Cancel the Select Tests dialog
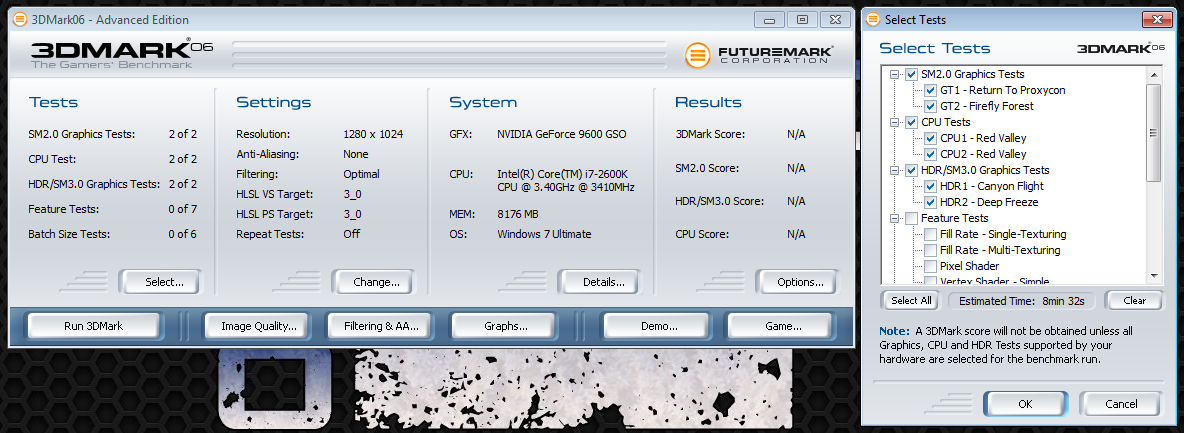This screenshot has height=433, width=1184. tap(1121, 404)
